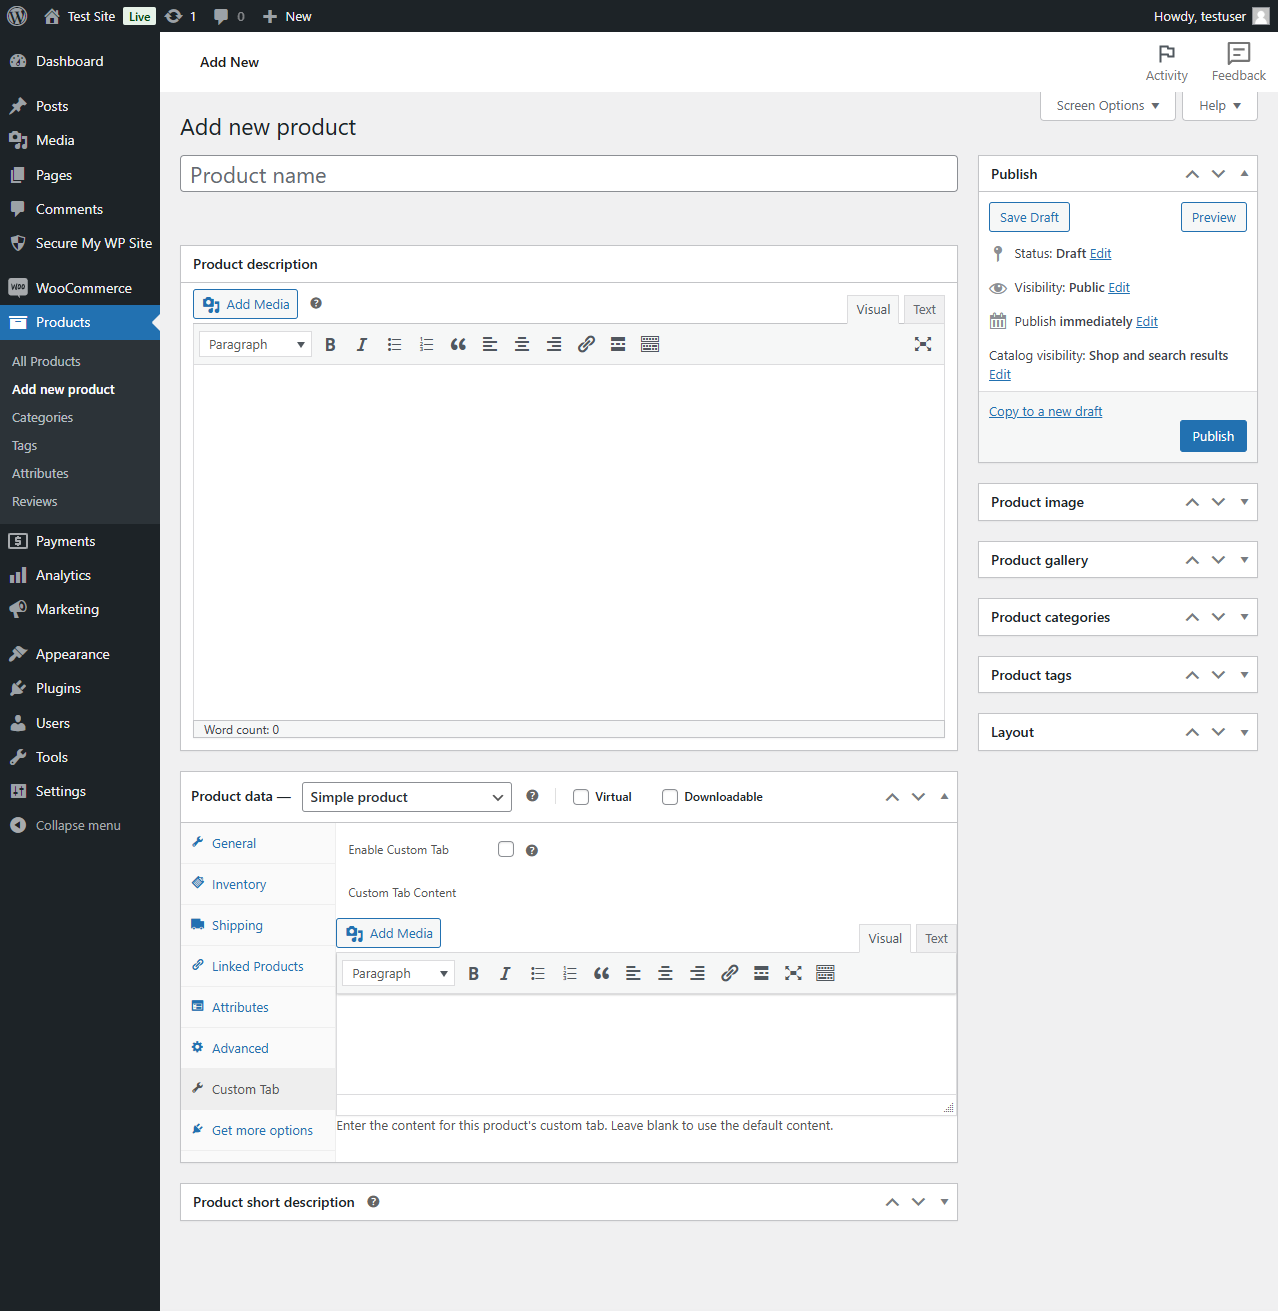Viewport: 1278px width, 1311px height.
Task: Insert link in product description editor
Action: point(586,344)
